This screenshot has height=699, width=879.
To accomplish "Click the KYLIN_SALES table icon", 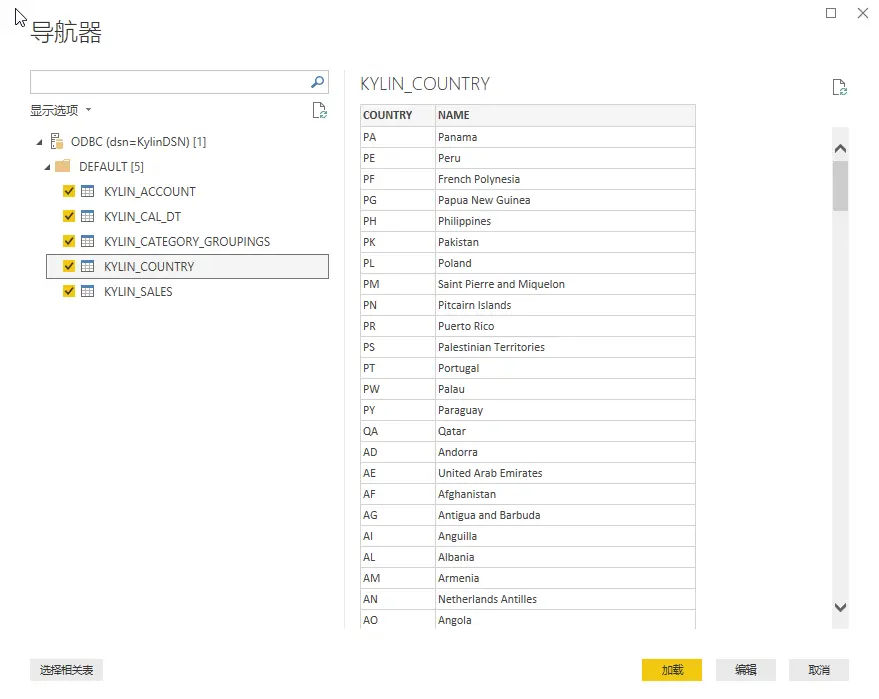I will coord(87,291).
